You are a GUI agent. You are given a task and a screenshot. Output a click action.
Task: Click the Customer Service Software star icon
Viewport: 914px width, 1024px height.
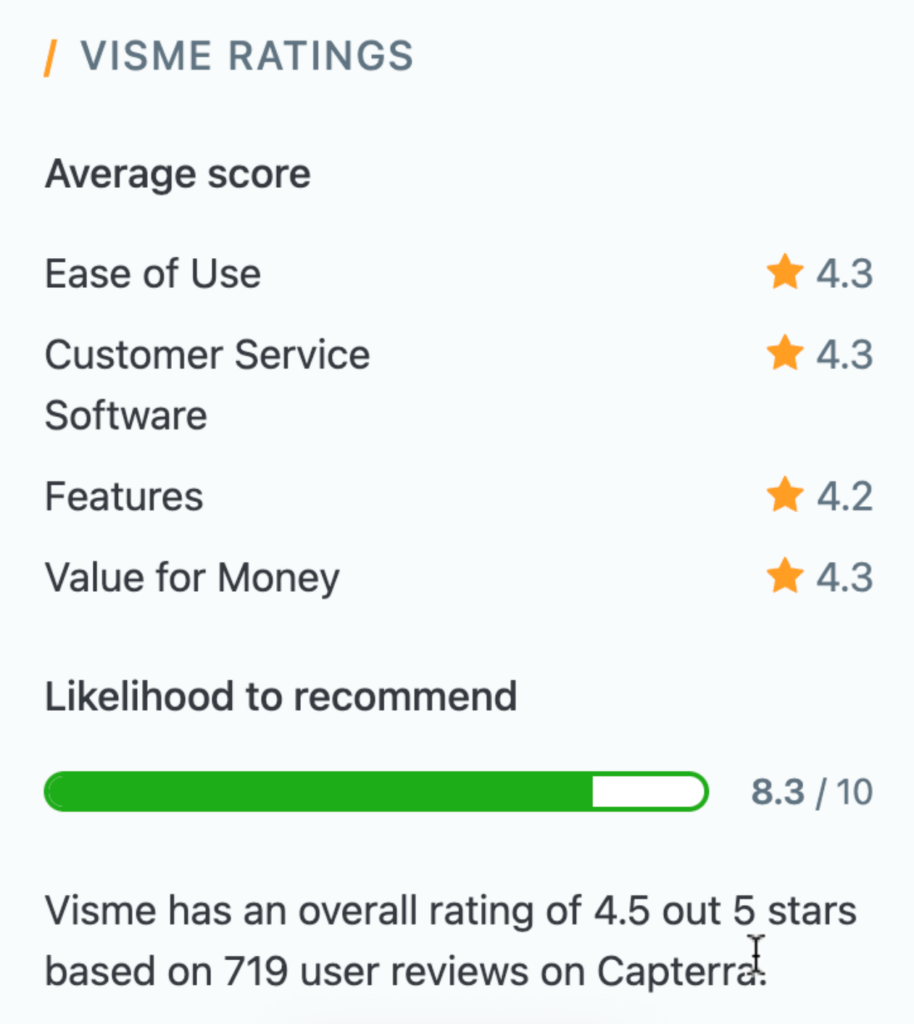point(785,353)
